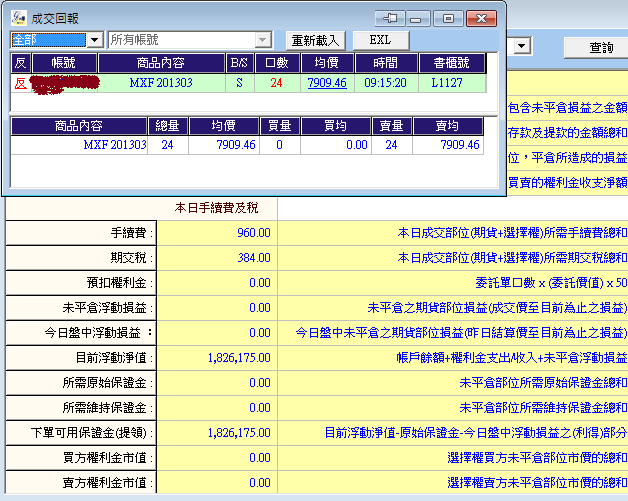Maximize the 成交回報 window
This screenshot has width=628, height=501.
448,18
